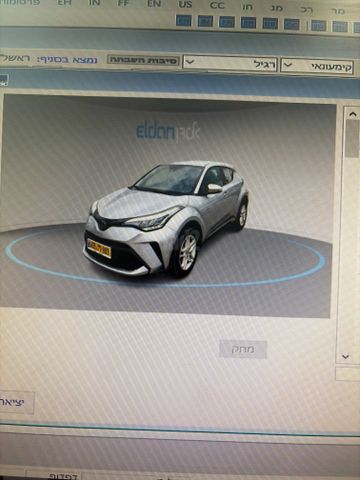Click the toolbar icon directly below מנ
Image resolution: width=360 pixels, height=480 pixels.
click(x=270, y=23)
